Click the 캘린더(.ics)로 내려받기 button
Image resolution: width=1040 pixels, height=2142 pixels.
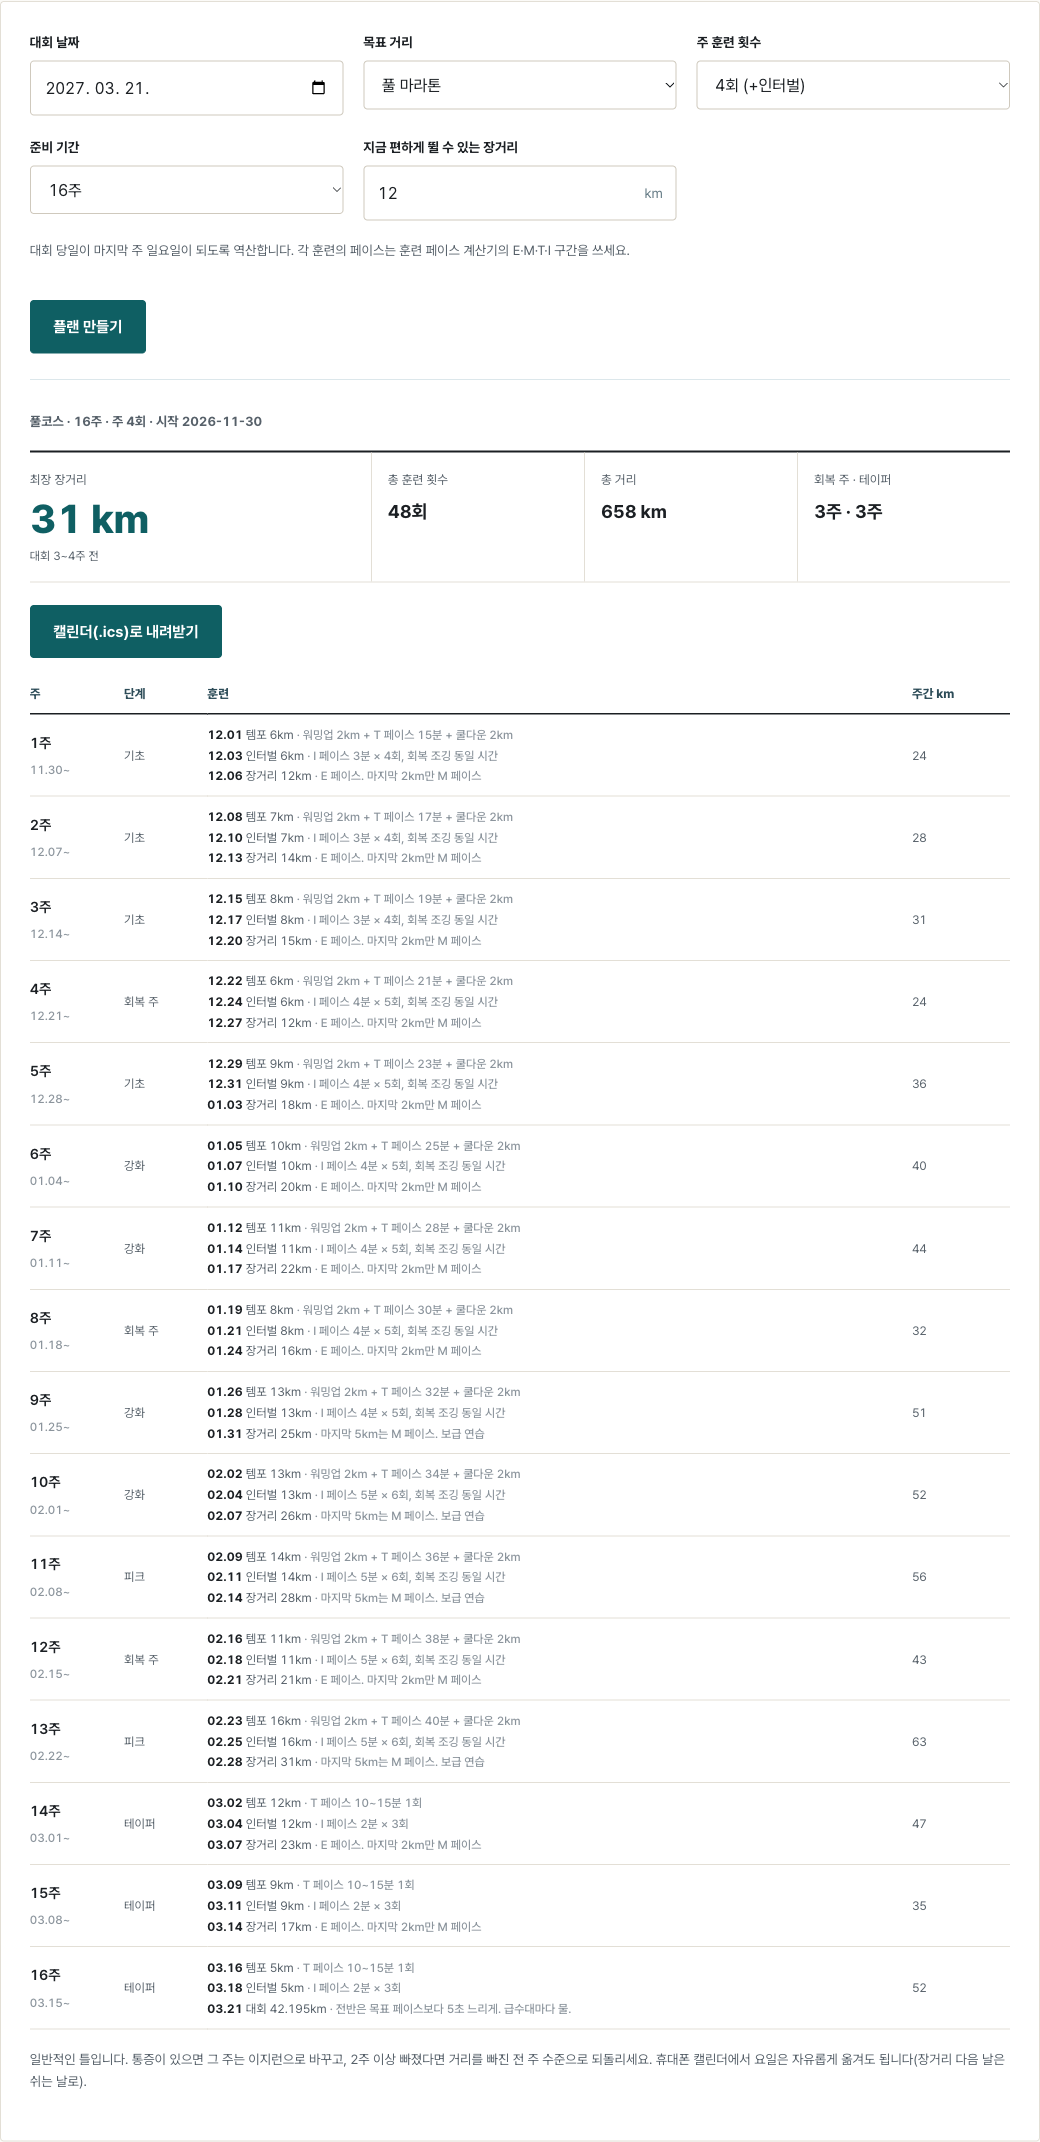click(126, 632)
